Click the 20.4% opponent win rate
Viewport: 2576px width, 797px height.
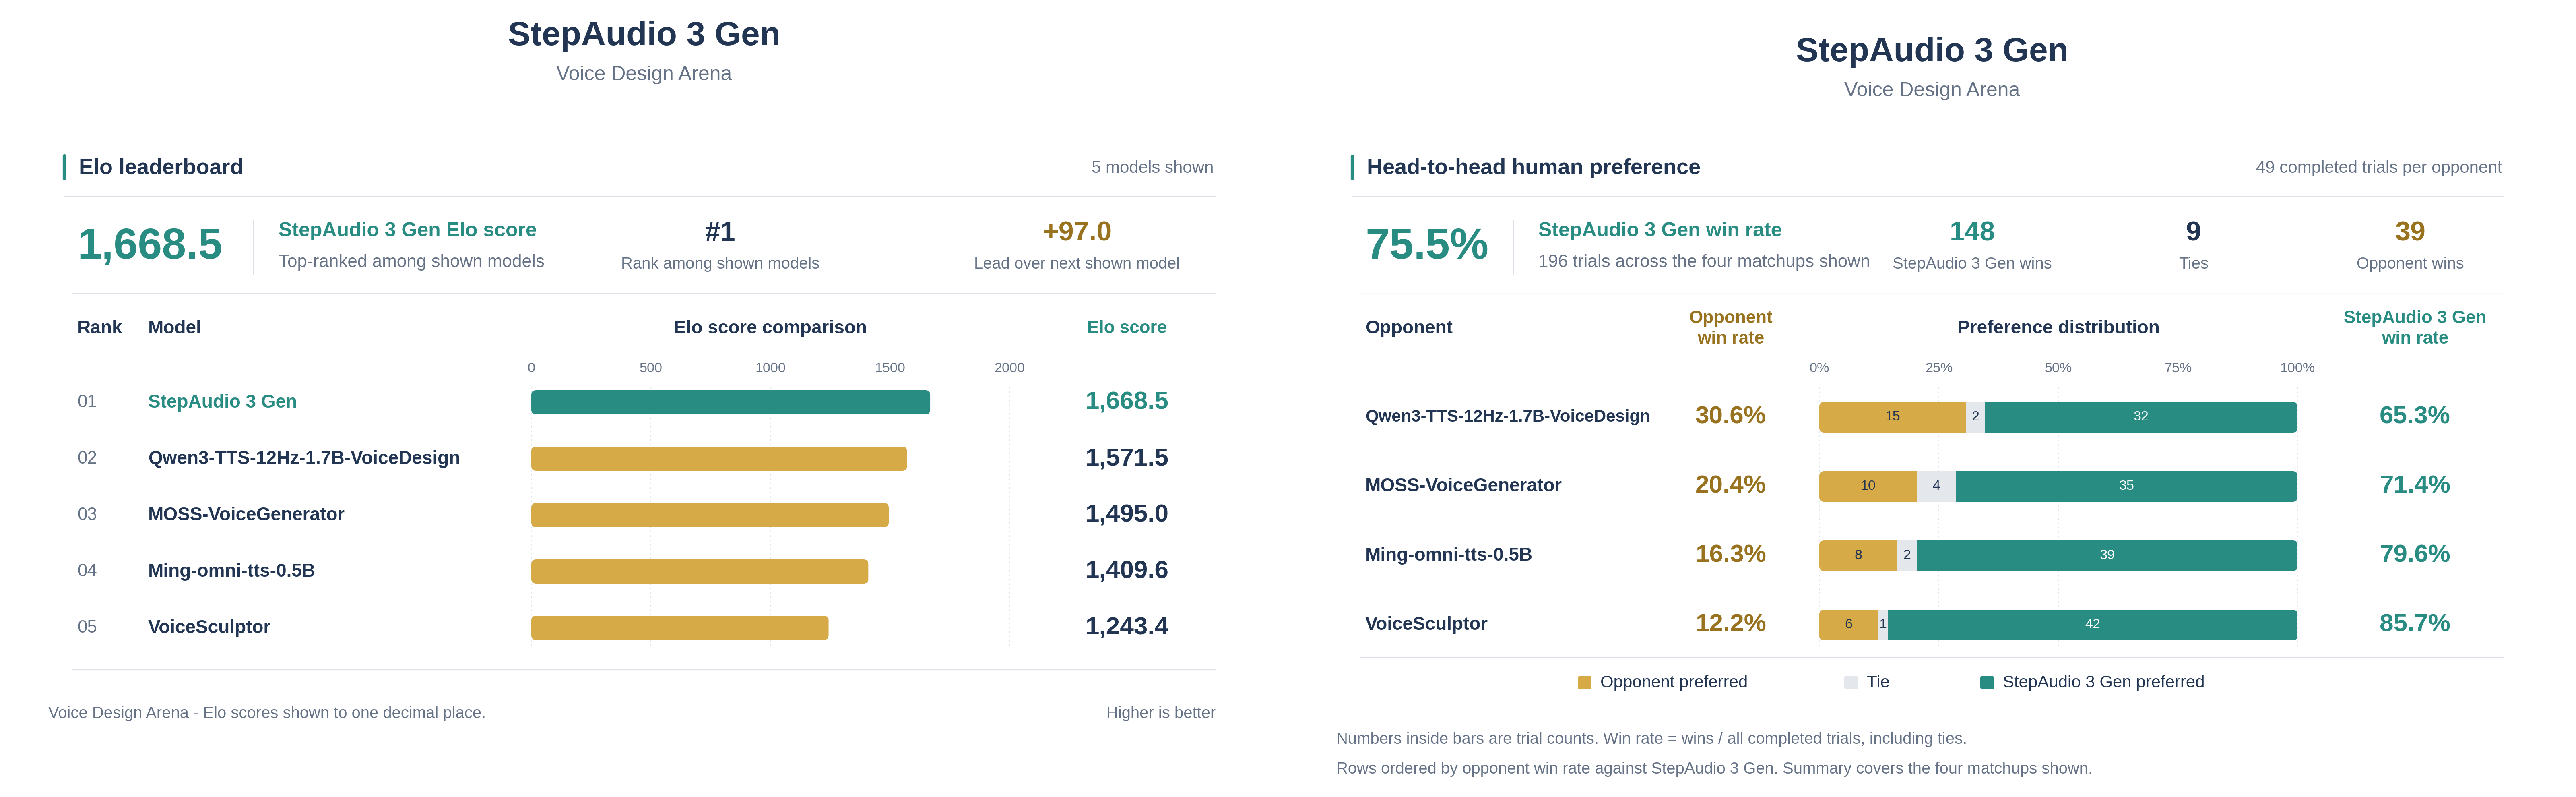(x=1730, y=485)
